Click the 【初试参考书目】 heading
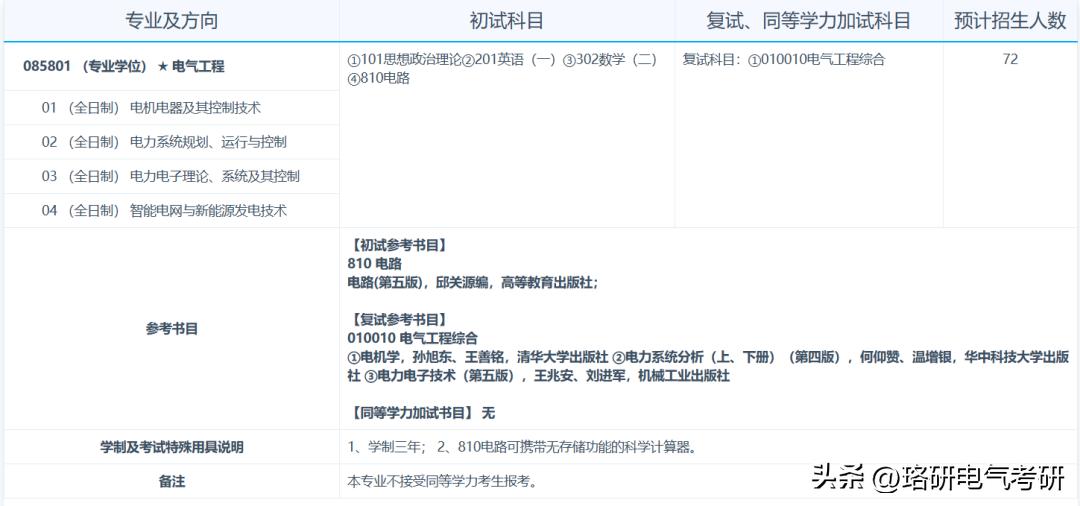The height and width of the screenshot is (506, 1080). pos(399,245)
